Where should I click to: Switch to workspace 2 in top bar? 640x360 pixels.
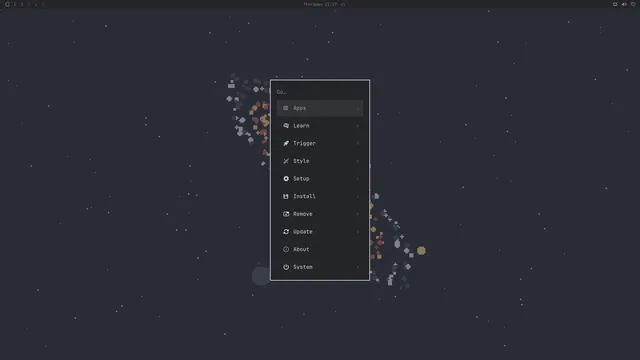coord(22,4)
